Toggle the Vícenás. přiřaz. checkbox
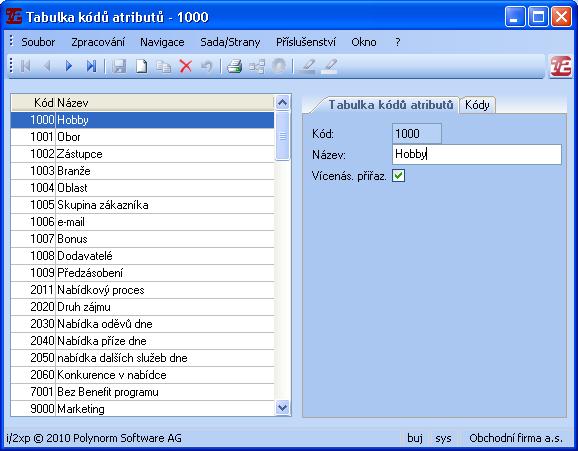 (x=398, y=176)
